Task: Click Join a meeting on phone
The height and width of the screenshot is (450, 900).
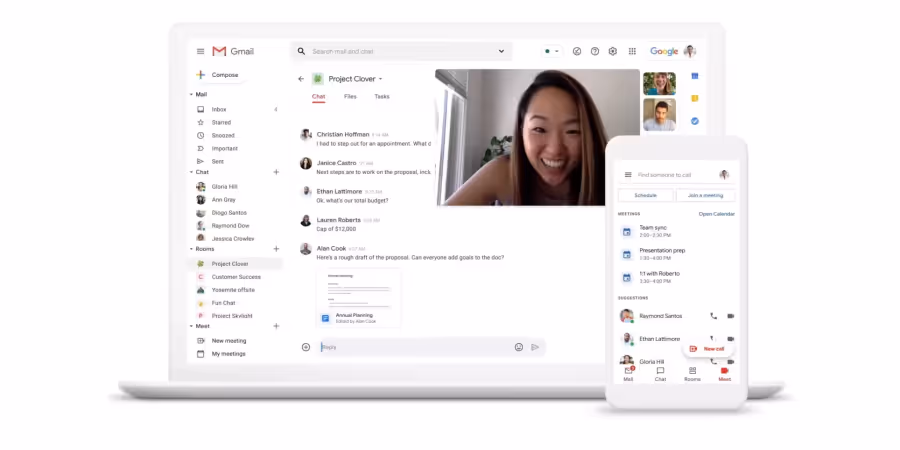Action: pyautogui.click(x=705, y=195)
